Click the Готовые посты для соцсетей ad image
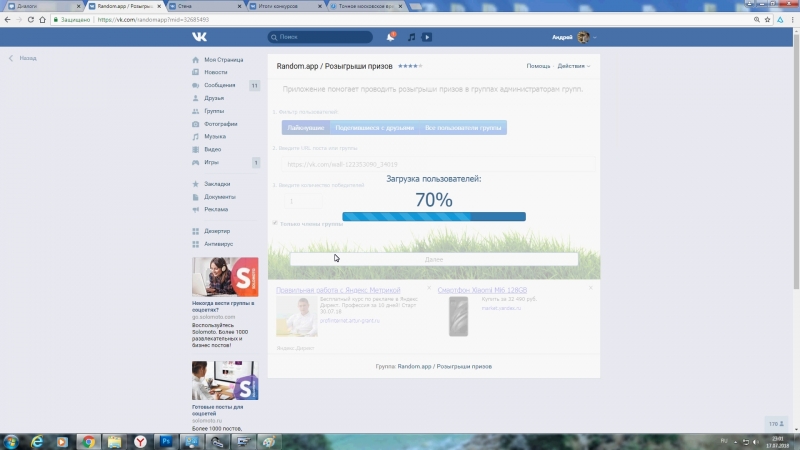This screenshot has width=800, height=450. [x=225, y=381]
